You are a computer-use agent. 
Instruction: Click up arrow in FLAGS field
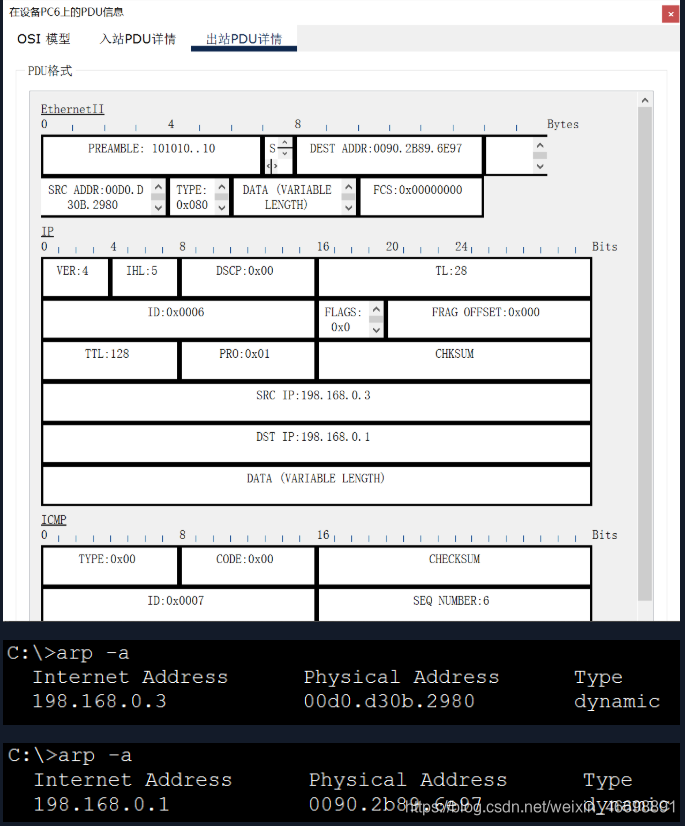tap(376, 309)
